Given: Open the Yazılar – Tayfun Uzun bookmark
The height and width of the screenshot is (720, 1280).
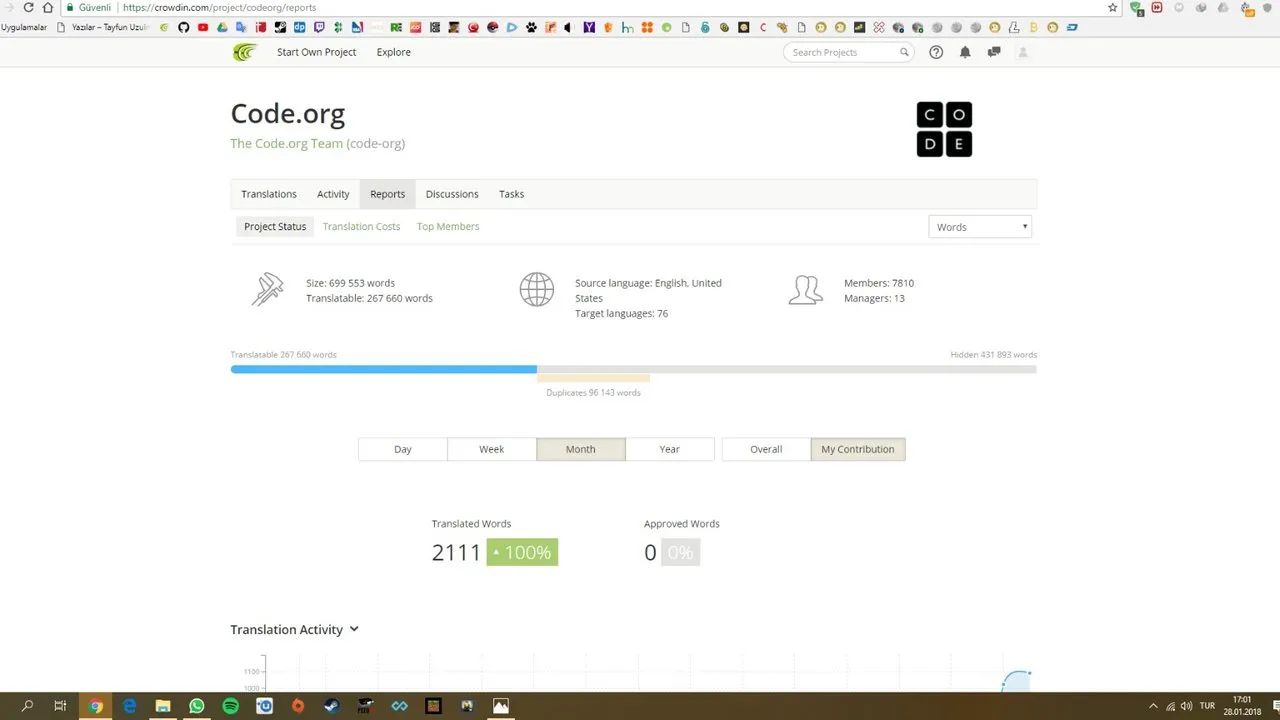Looking at the screenshot, I should [x=103, y=27].
